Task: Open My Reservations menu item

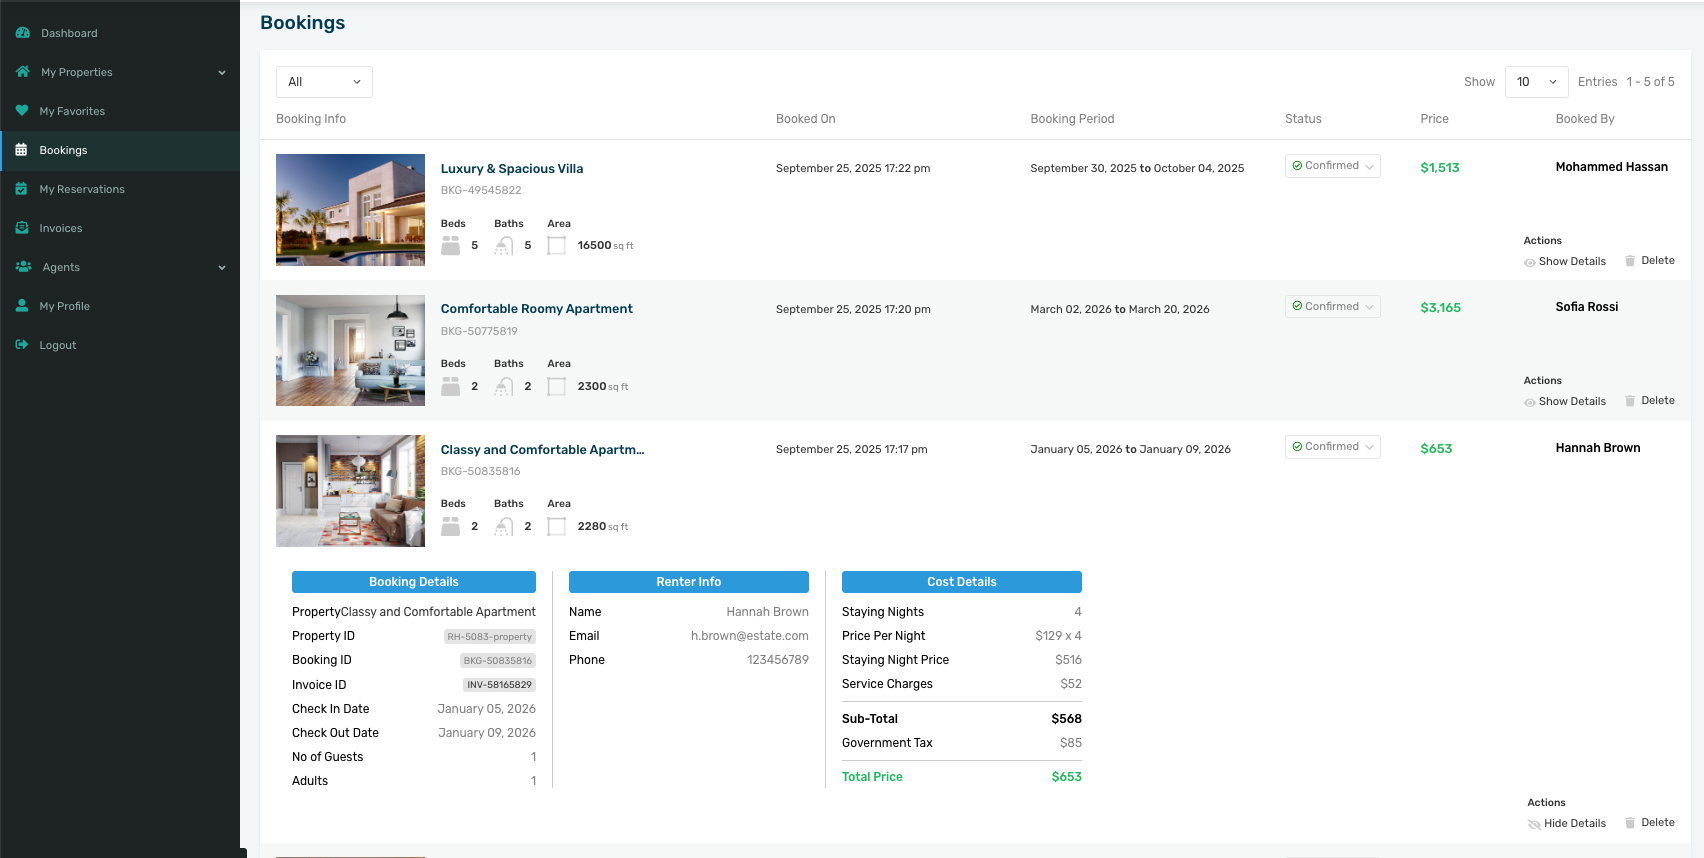Action: pyautogui.click(x=82, y=189)
